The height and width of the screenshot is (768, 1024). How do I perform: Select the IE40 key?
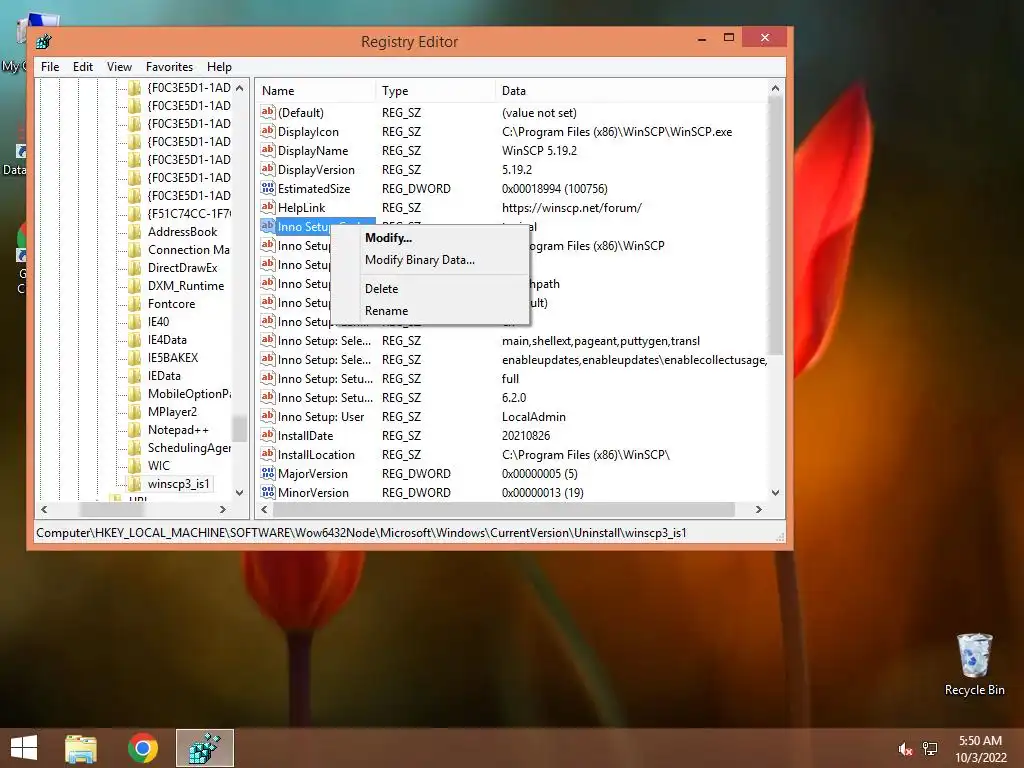(158, 322)
